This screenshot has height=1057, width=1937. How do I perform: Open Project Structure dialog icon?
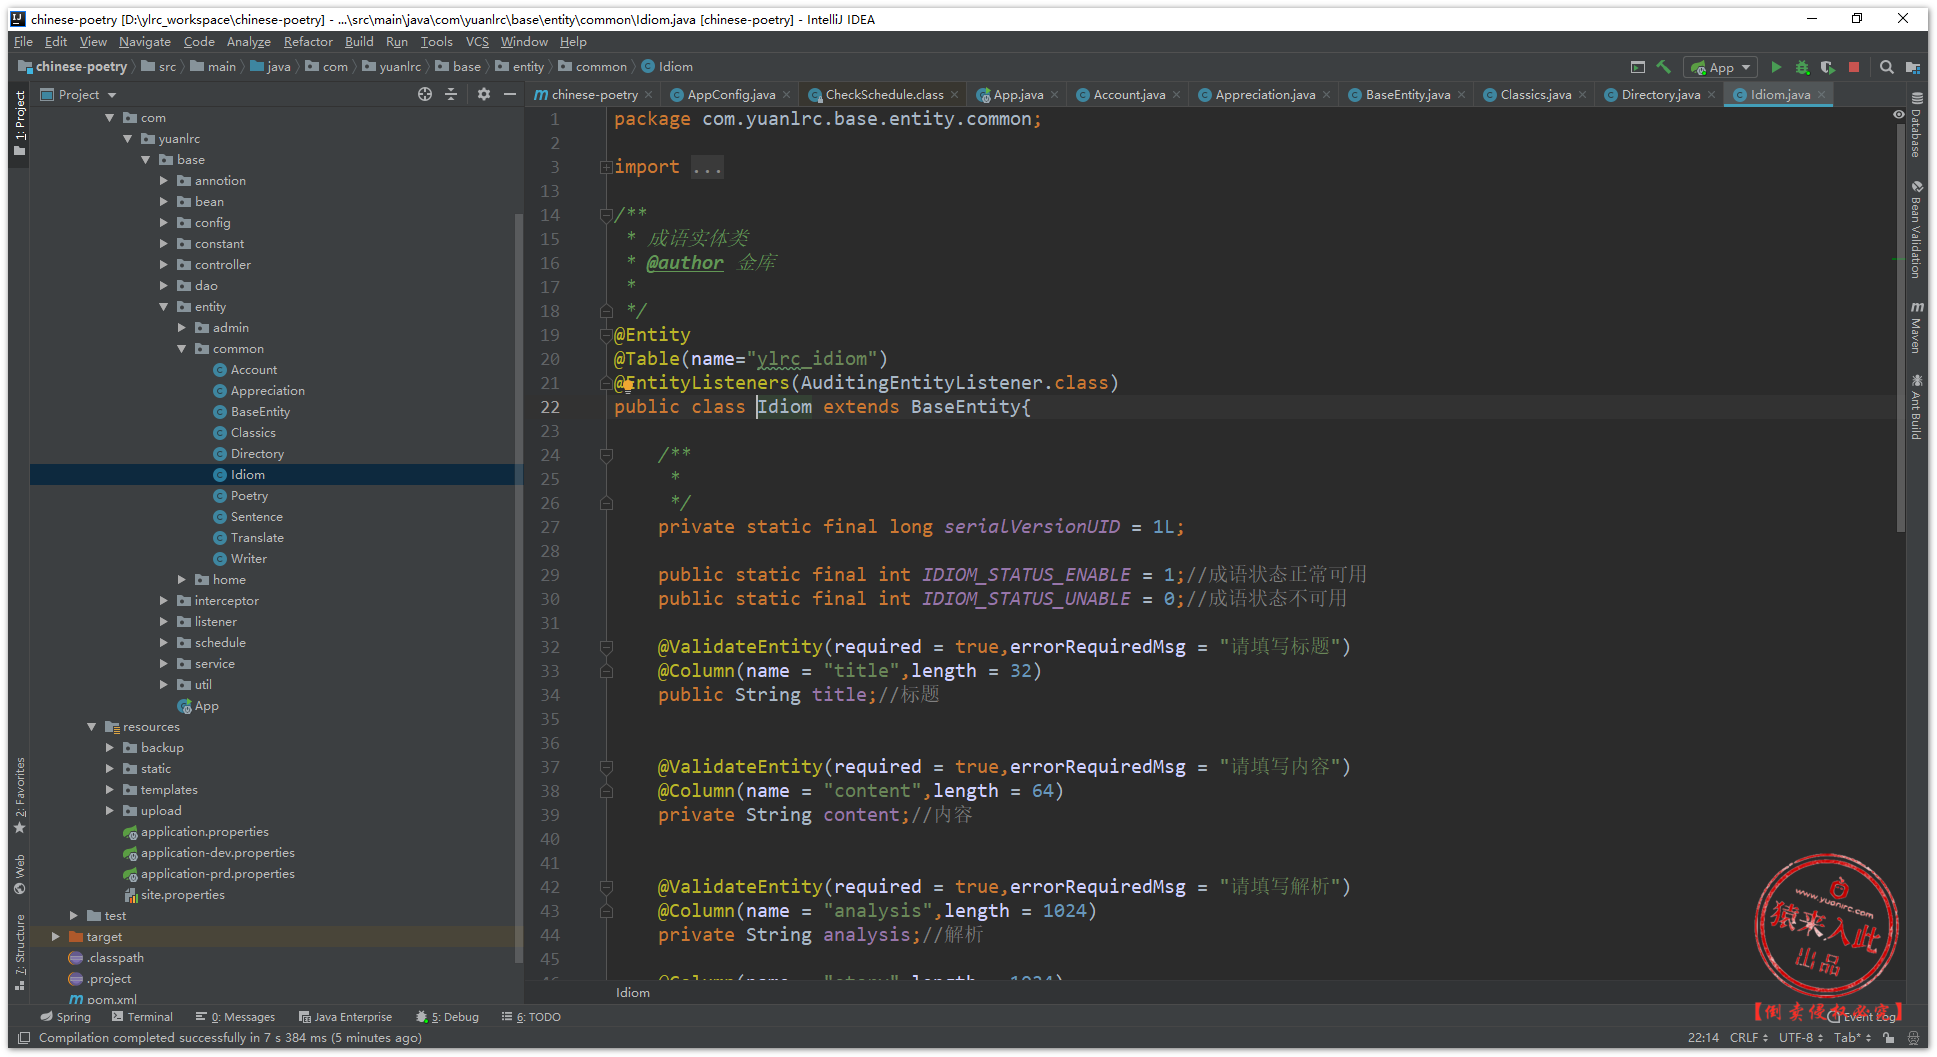[1912, 67]
